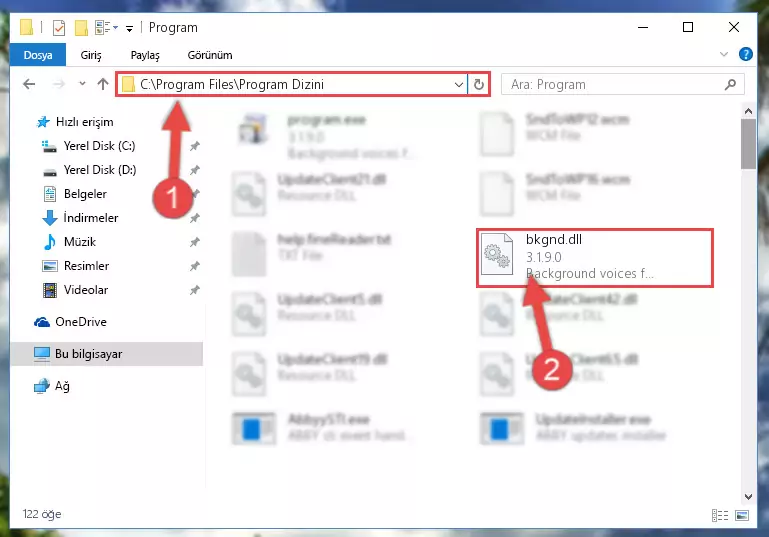
Task: Switch to large icons view in status bar
Action: (742, 515)
